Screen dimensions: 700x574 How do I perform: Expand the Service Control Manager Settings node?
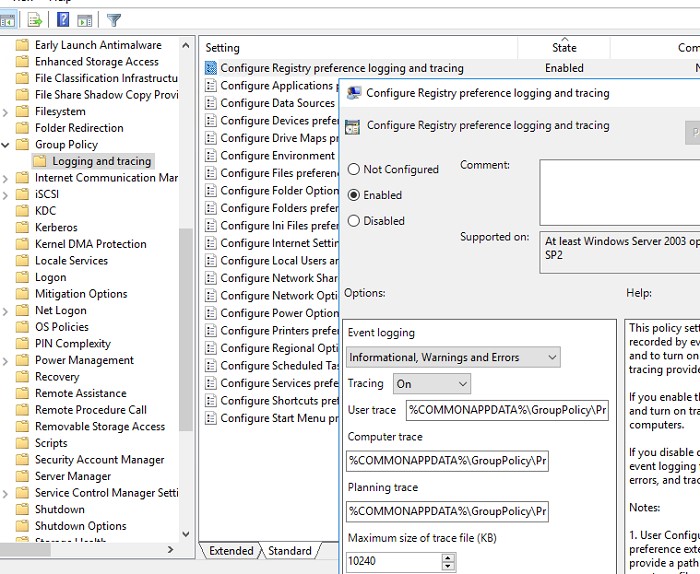[5, 493]
